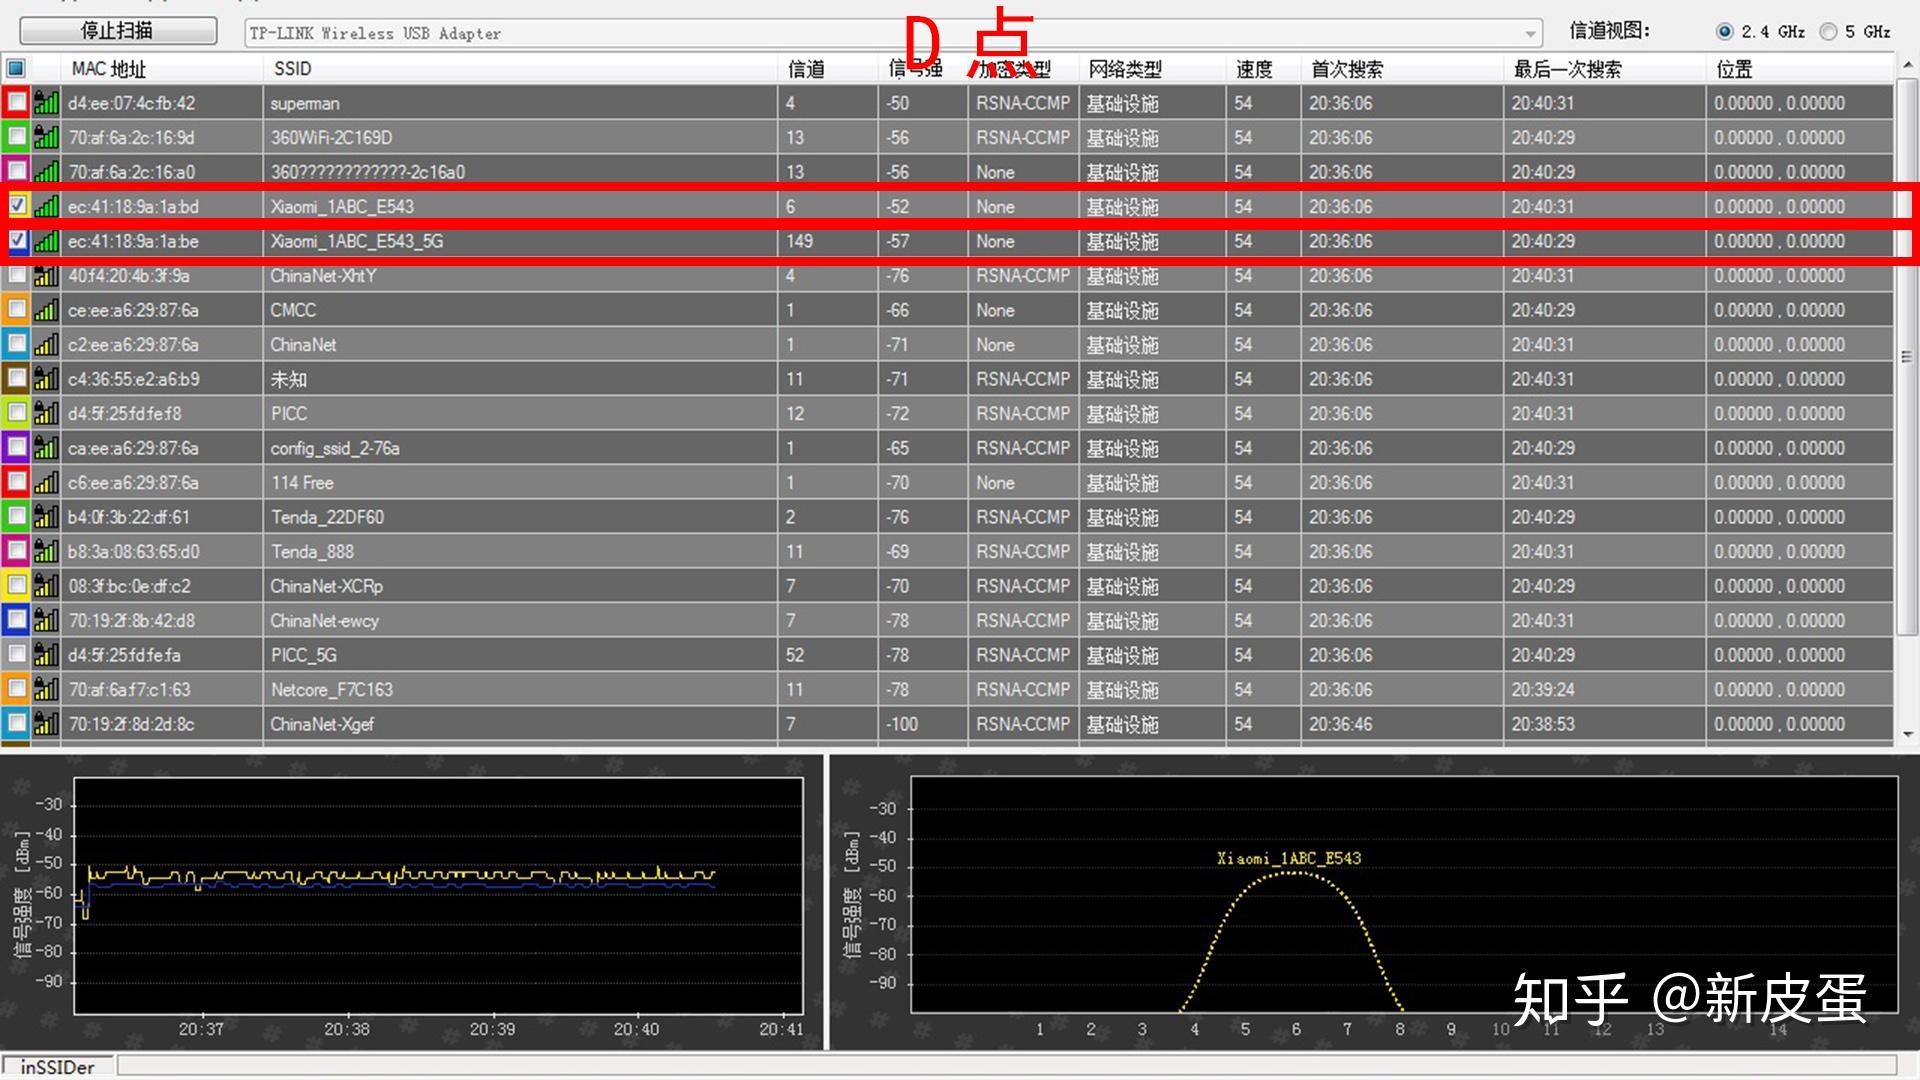Viewport: 1920px width, 1080px height.
Task: Click color checkbox for ChinaNet-XCRp network
Action: [17, 585]
